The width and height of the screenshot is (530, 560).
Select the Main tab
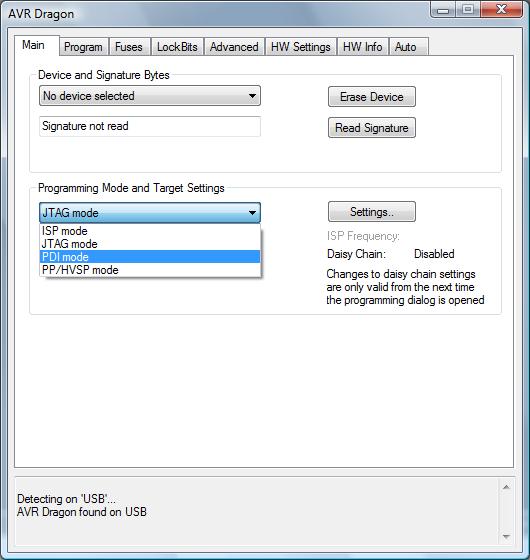click(x=36, y=45)
